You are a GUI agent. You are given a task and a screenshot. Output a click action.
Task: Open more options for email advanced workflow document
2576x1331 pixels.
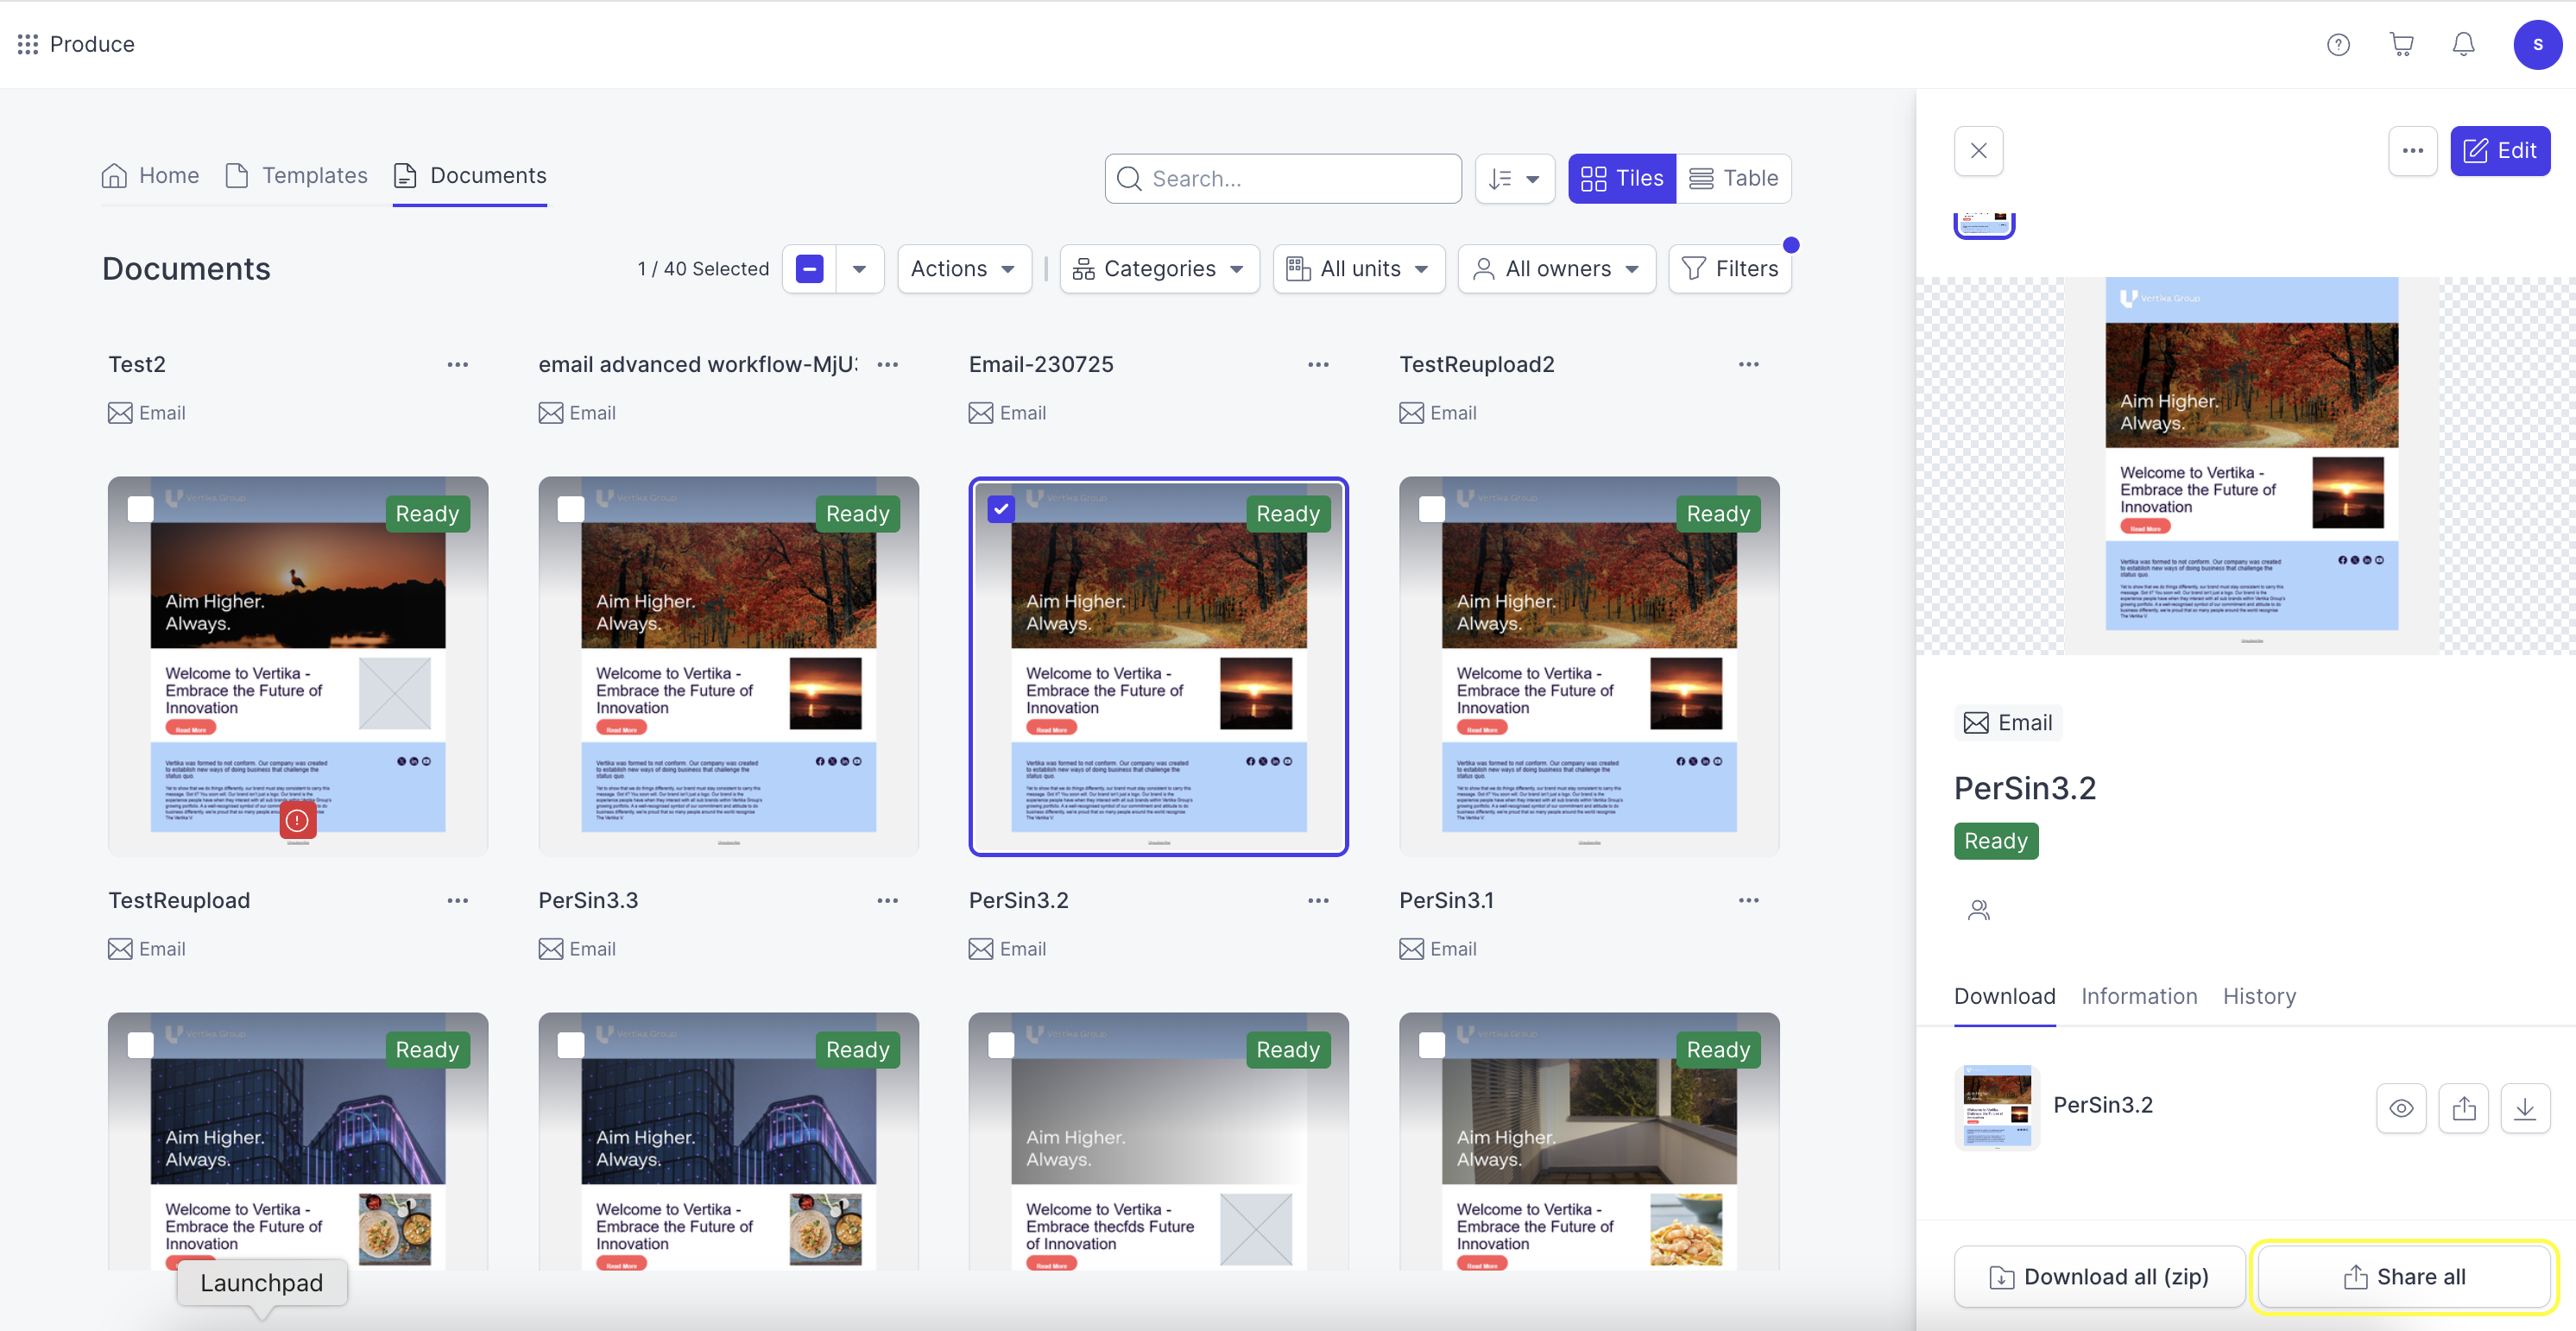[x=888, y=364]
